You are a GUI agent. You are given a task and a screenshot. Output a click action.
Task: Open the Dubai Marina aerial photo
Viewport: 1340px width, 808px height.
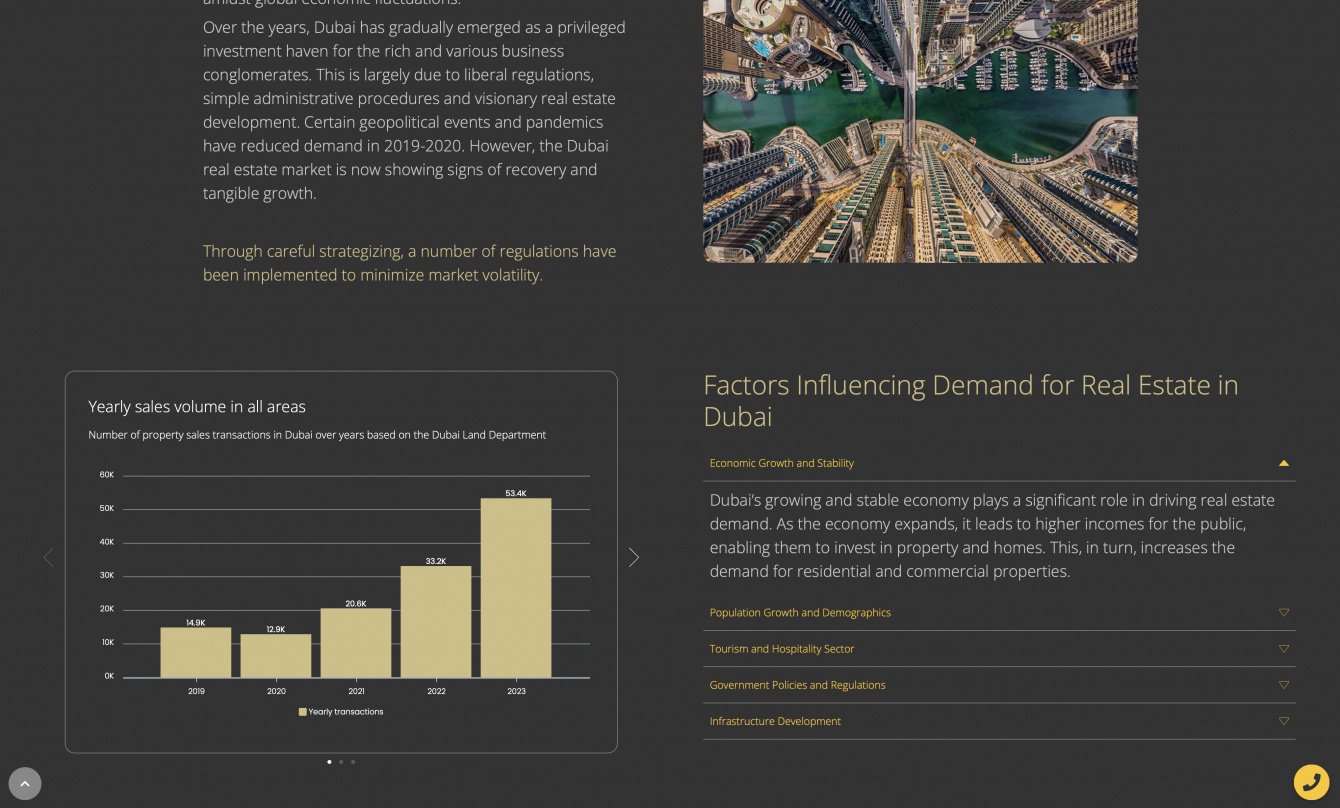coord(920,130)
